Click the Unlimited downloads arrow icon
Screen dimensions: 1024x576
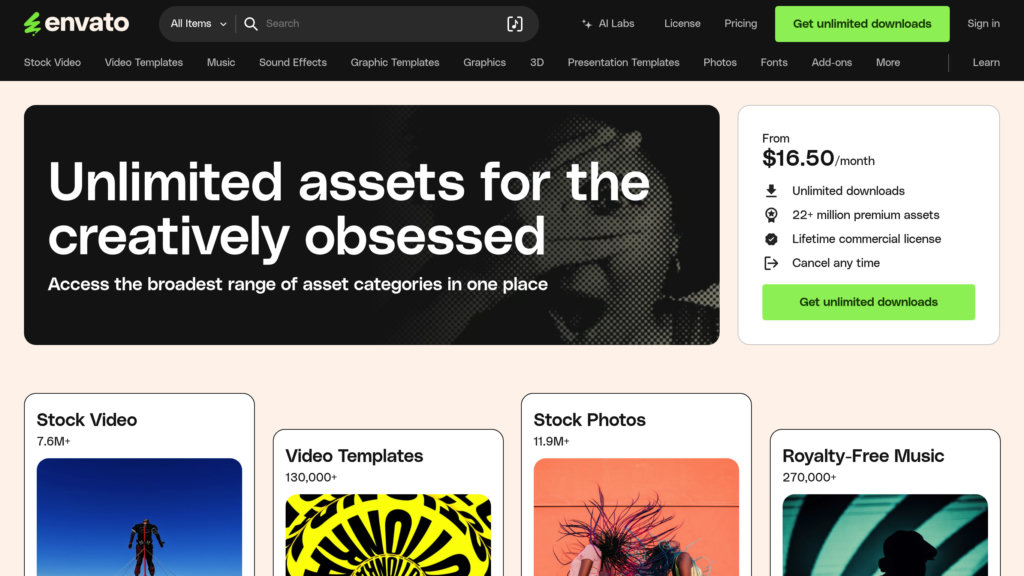click(771, 191)
